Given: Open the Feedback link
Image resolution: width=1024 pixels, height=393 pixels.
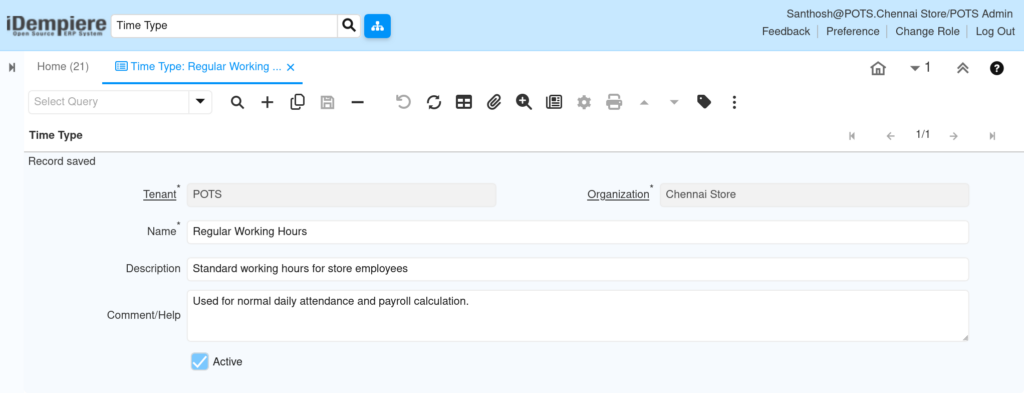Looking at the screenshot, I should tap(786, 31).
